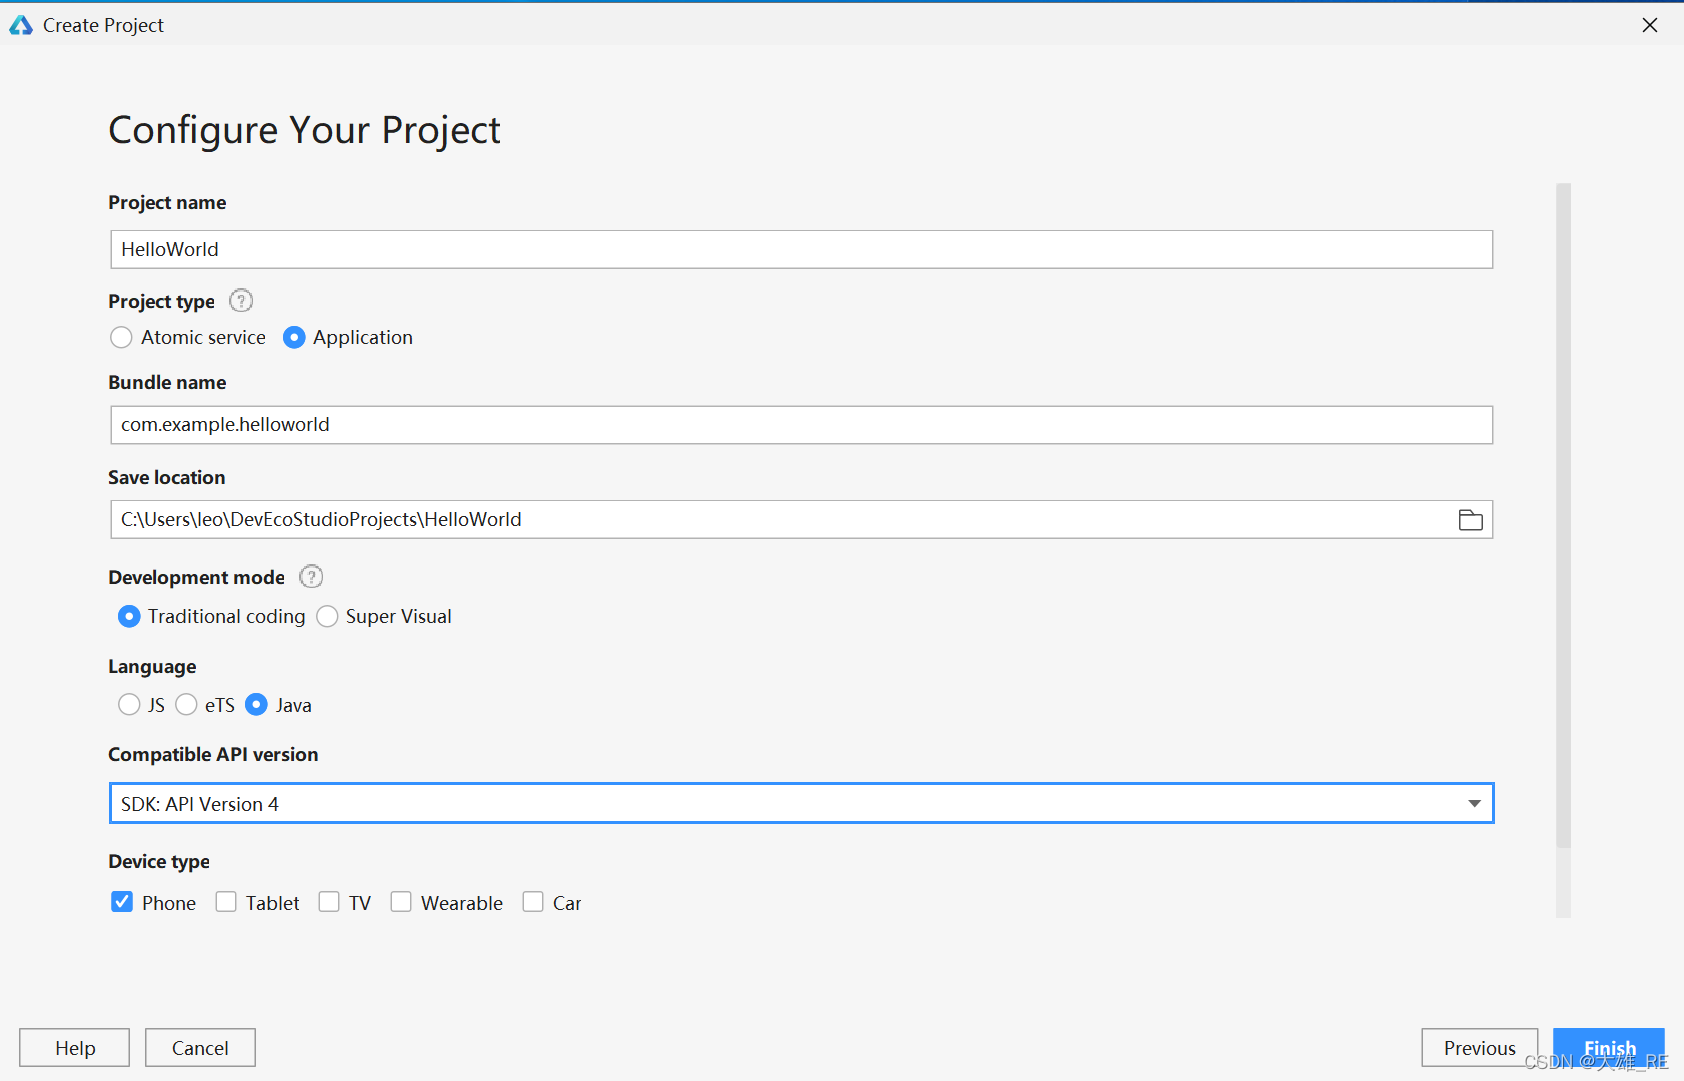Click the Help button

click(x=75, y=1047)
